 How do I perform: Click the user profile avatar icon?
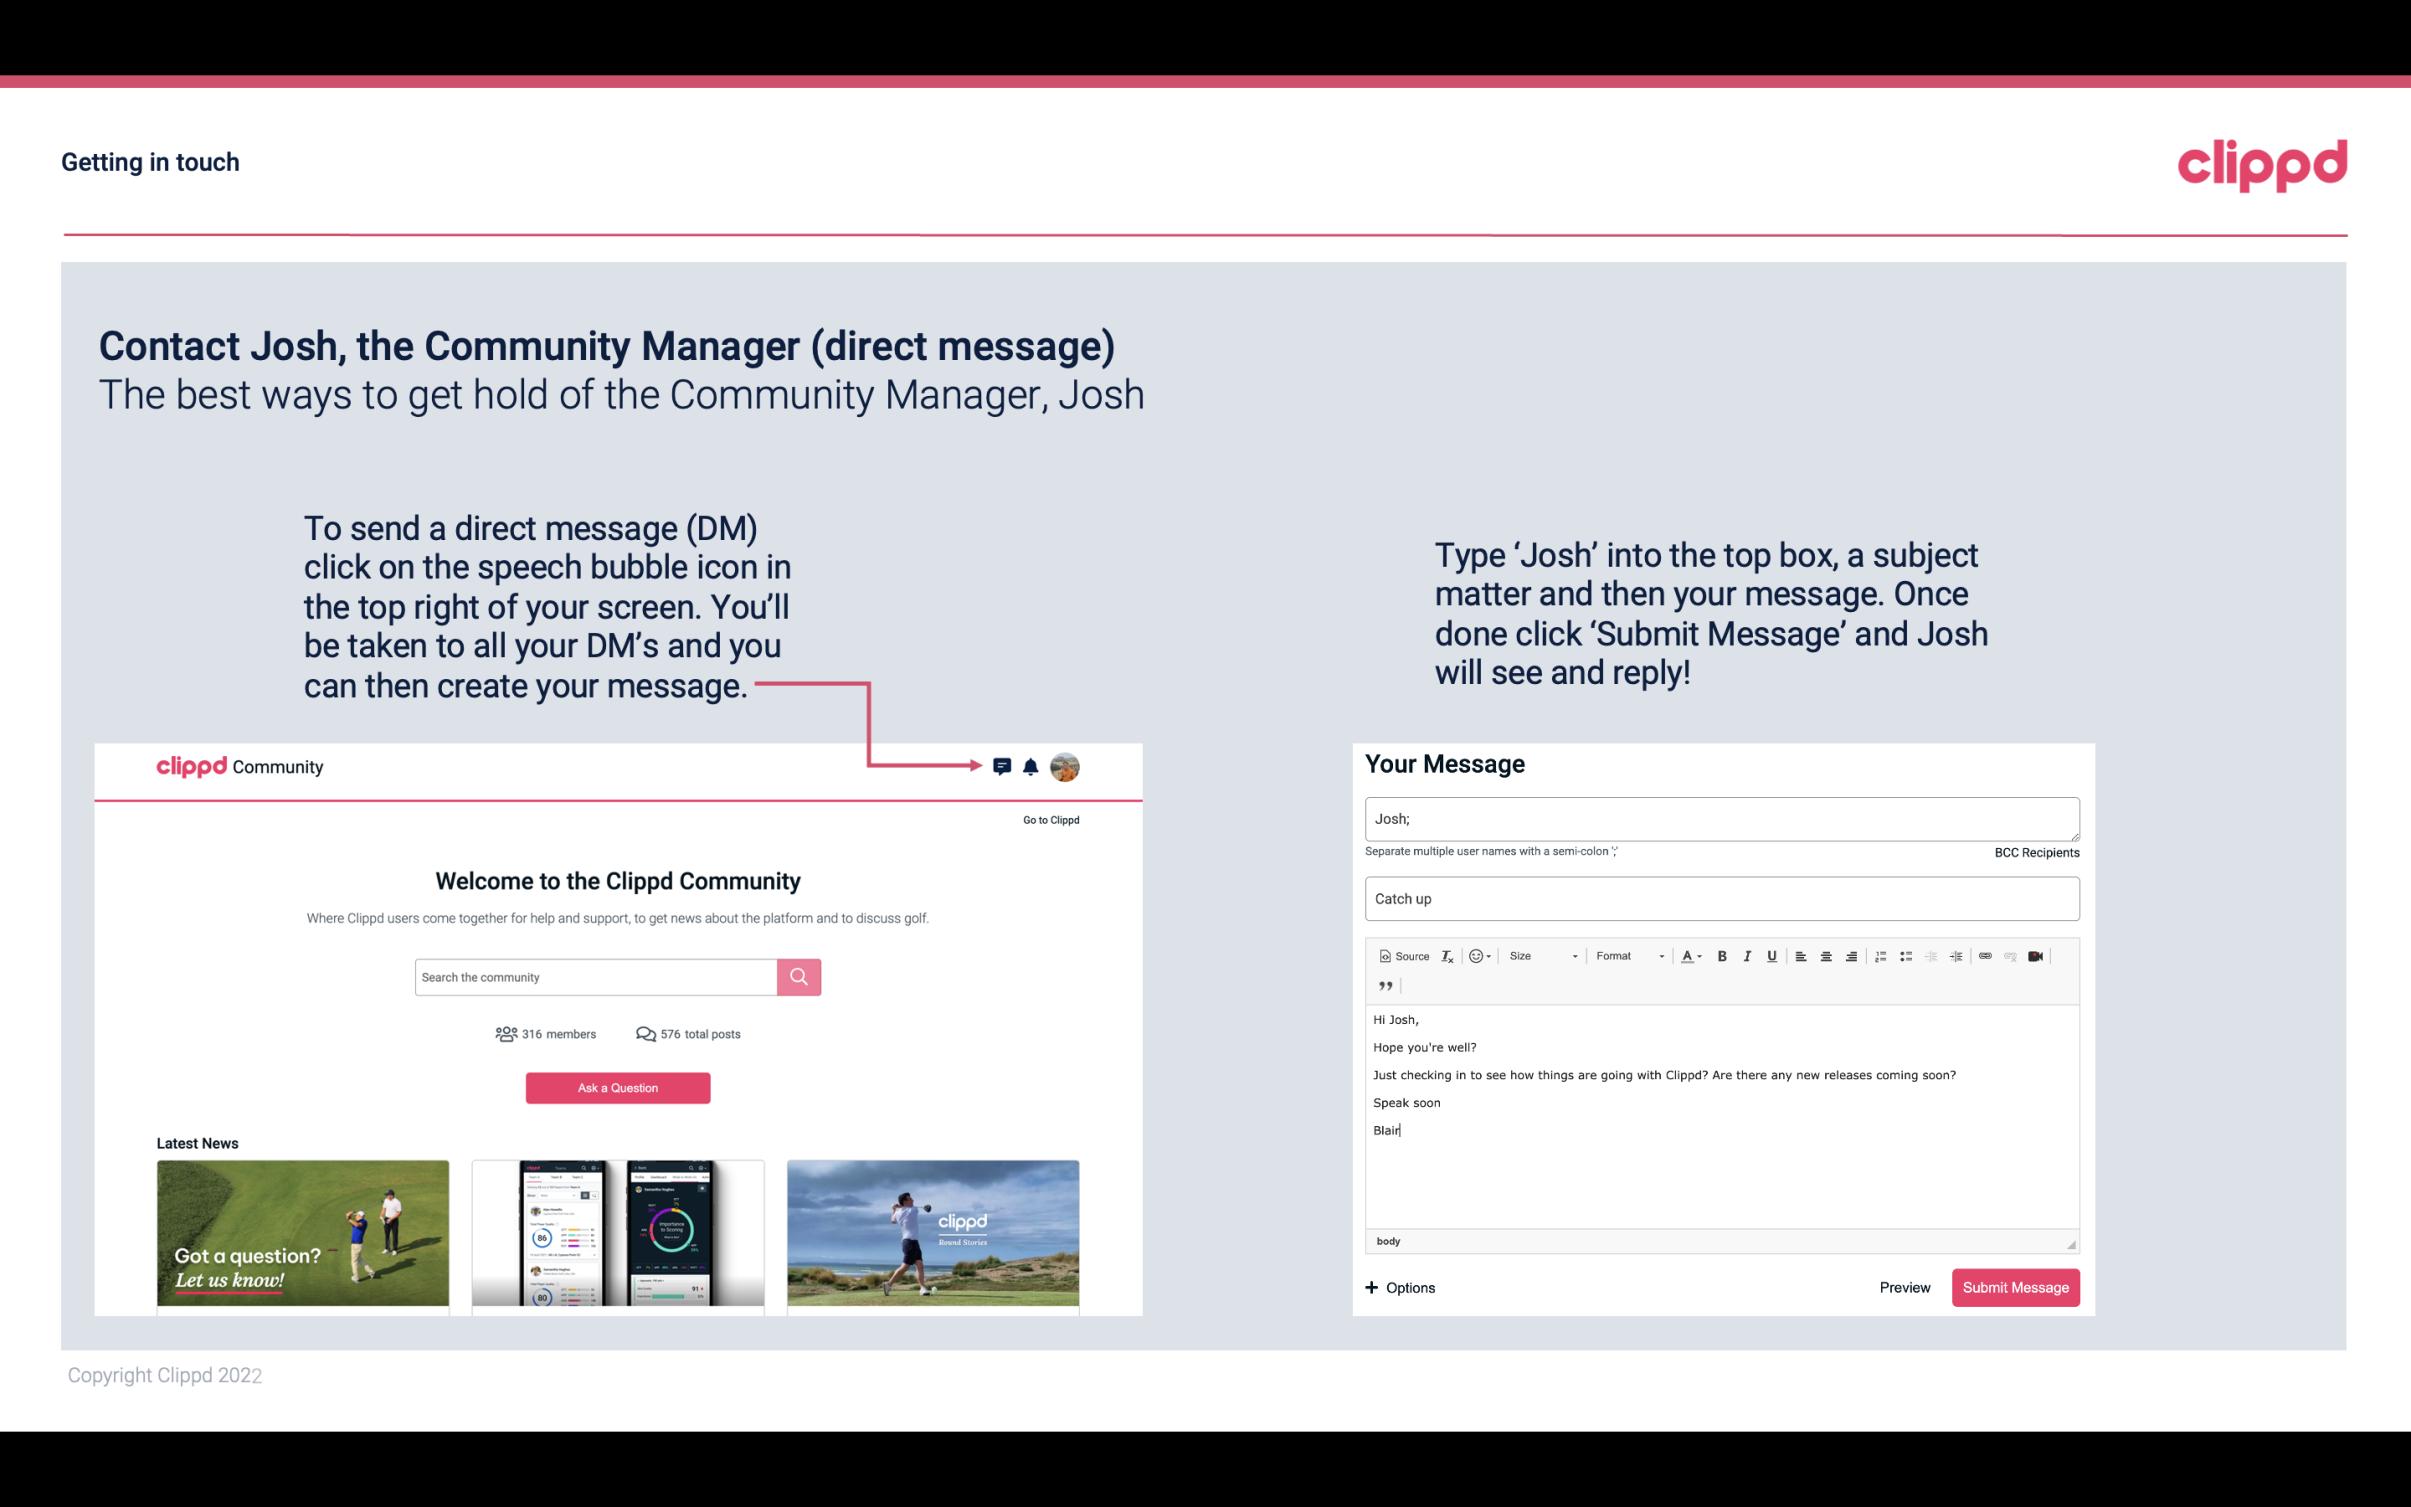coord(1066,767)
